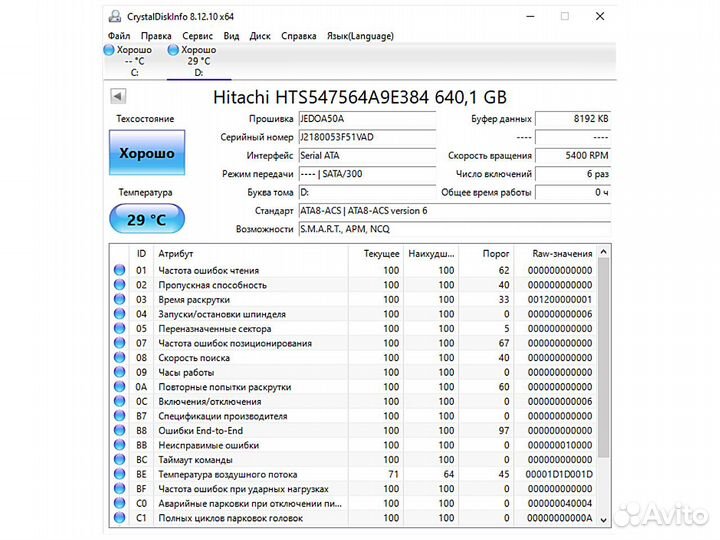Open the Файл menu
The width and height of the screenshot is (720, 540).
tap(119, 36)
